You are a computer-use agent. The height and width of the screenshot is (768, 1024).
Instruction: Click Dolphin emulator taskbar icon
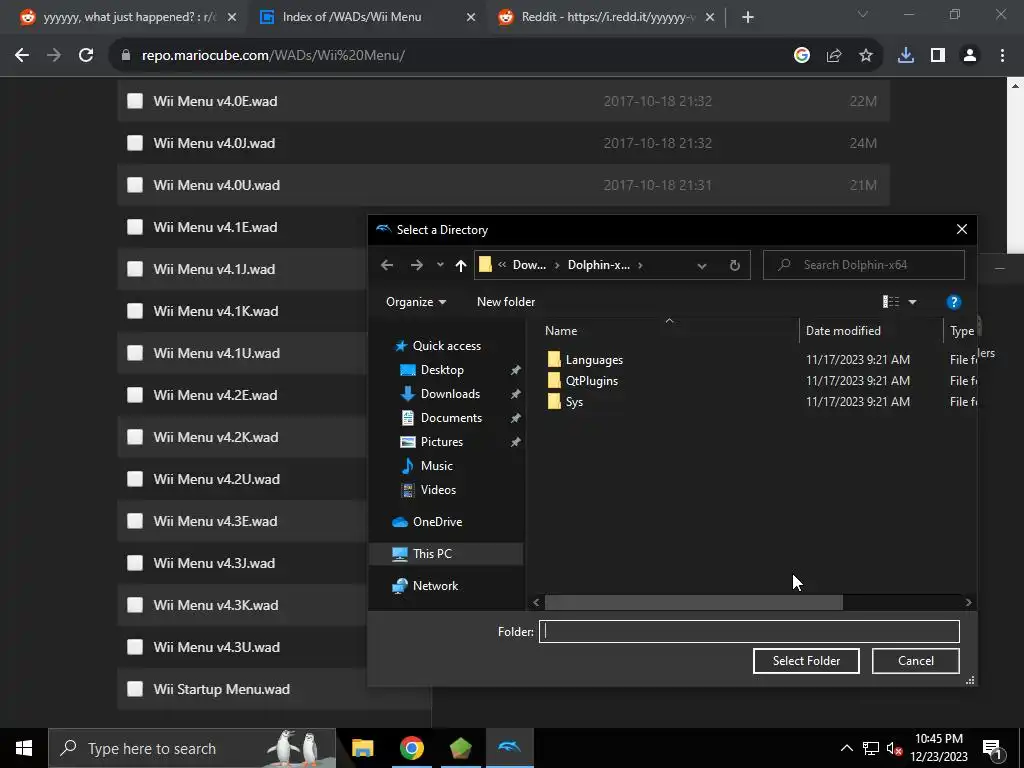tap(509, 748)
